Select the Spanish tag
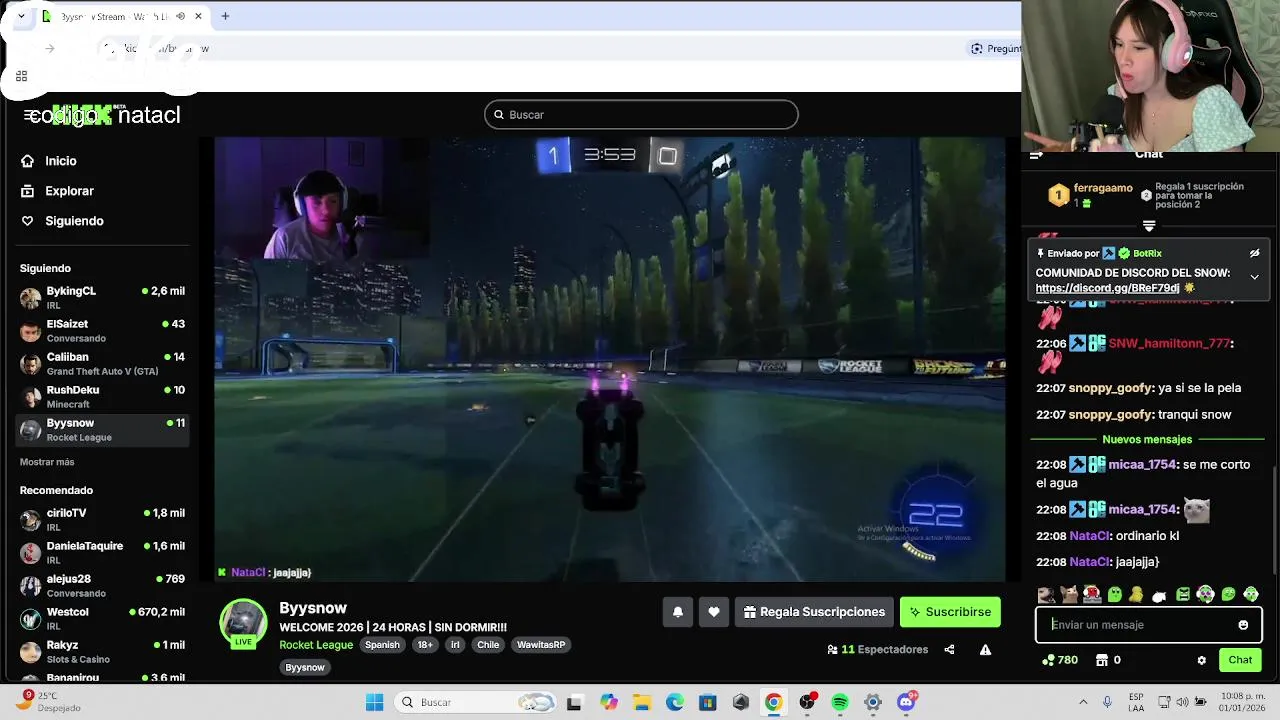1280x720 pixels. (382, 645)
